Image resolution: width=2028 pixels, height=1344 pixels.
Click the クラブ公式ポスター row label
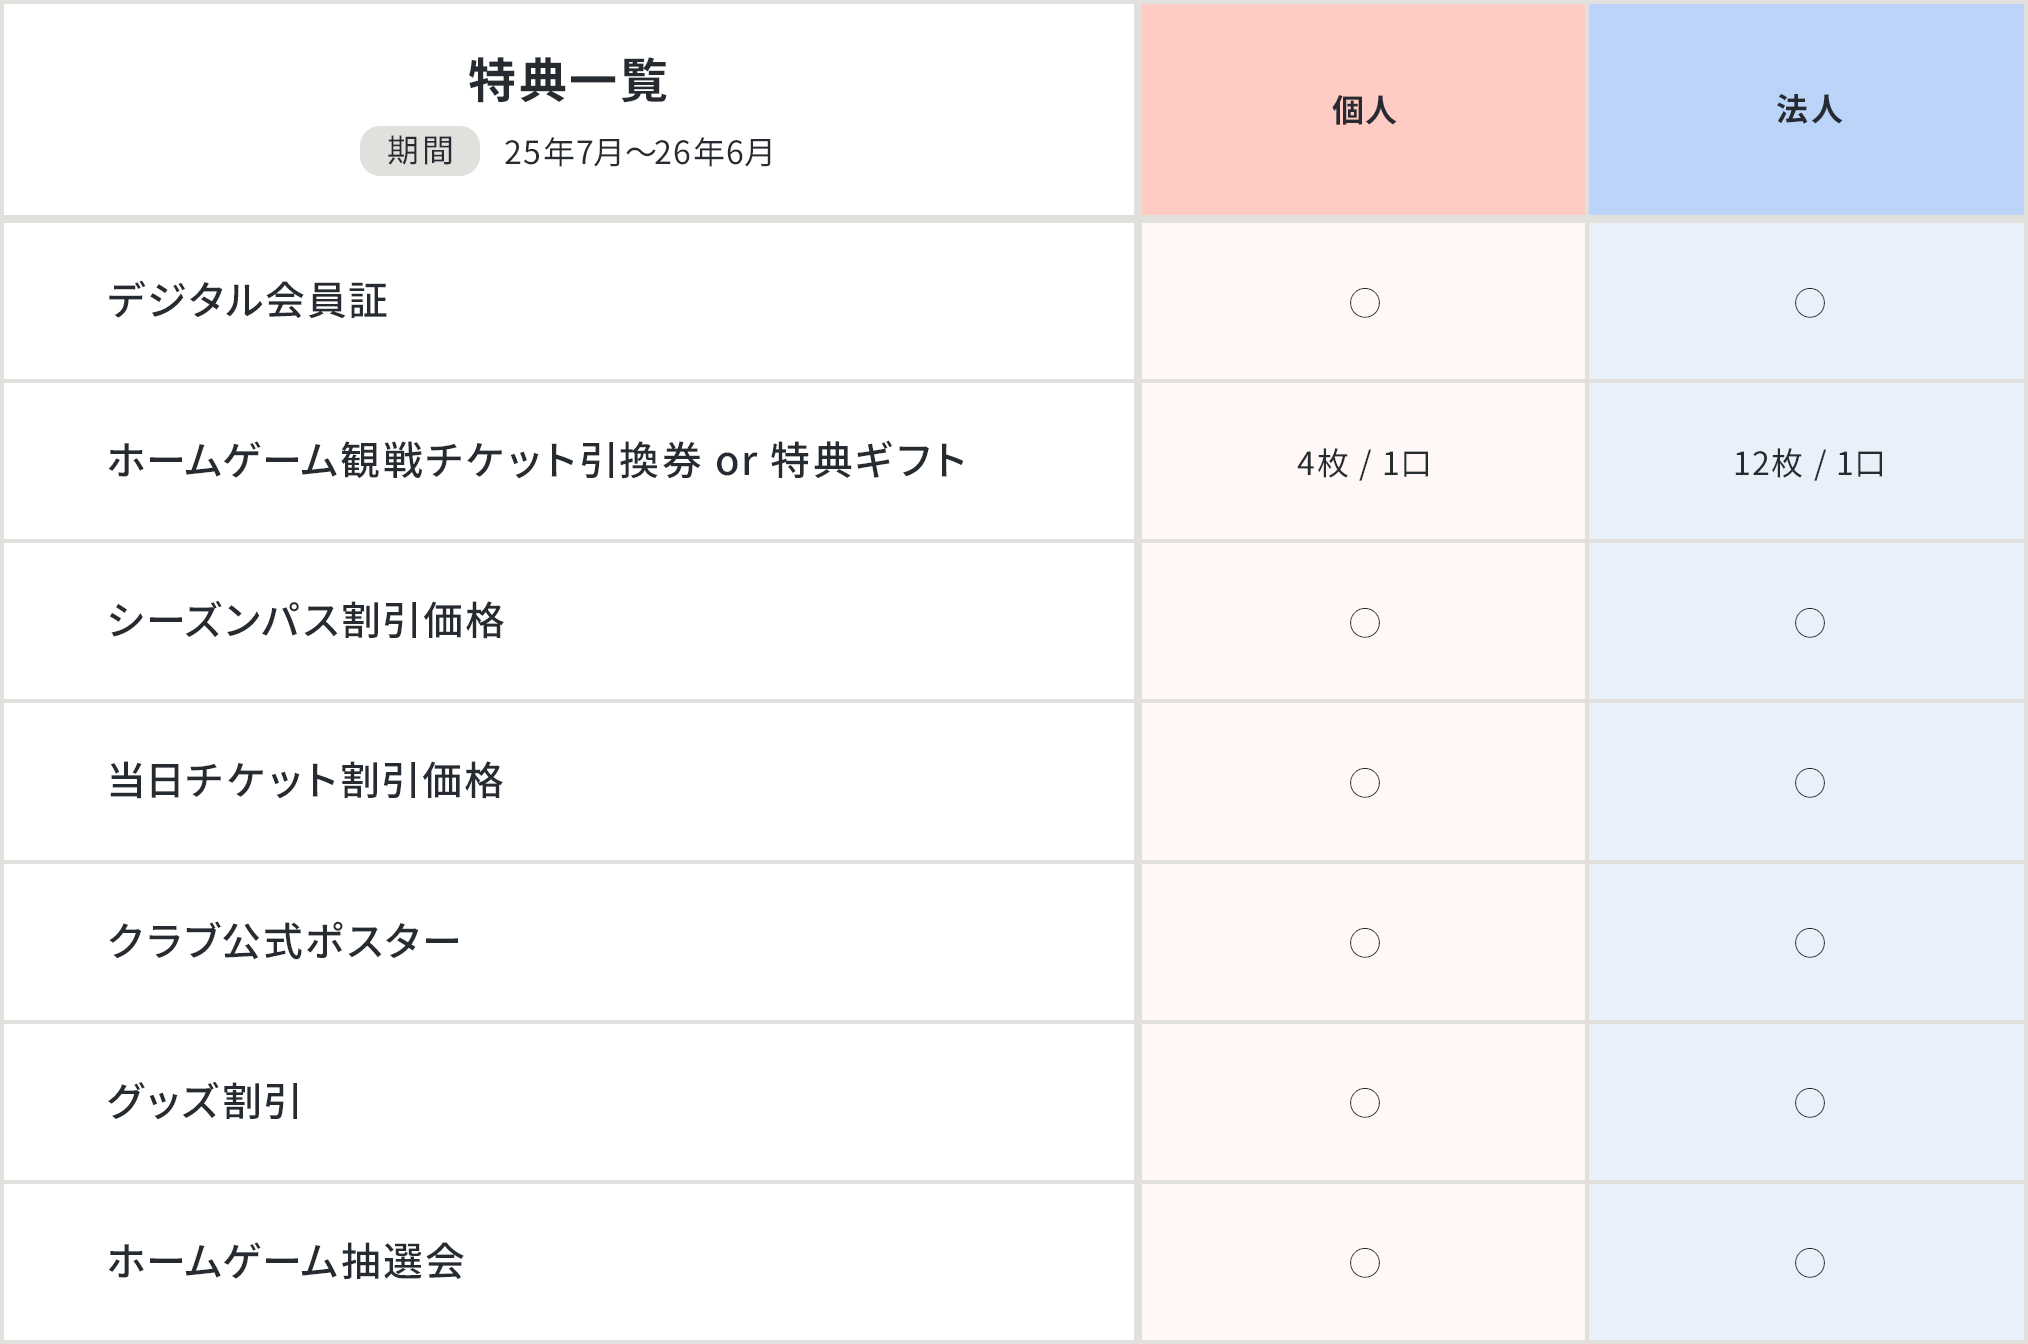(x=284, y=941)
